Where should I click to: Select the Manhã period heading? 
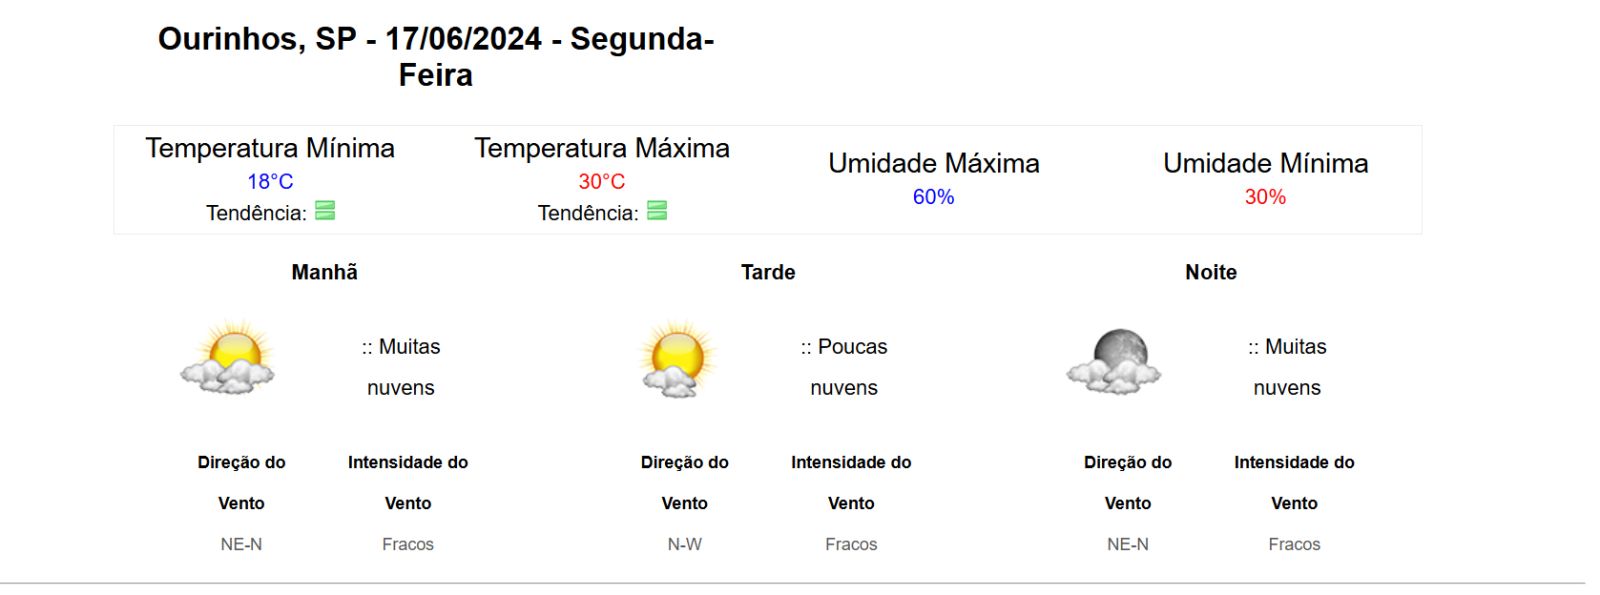324,272
